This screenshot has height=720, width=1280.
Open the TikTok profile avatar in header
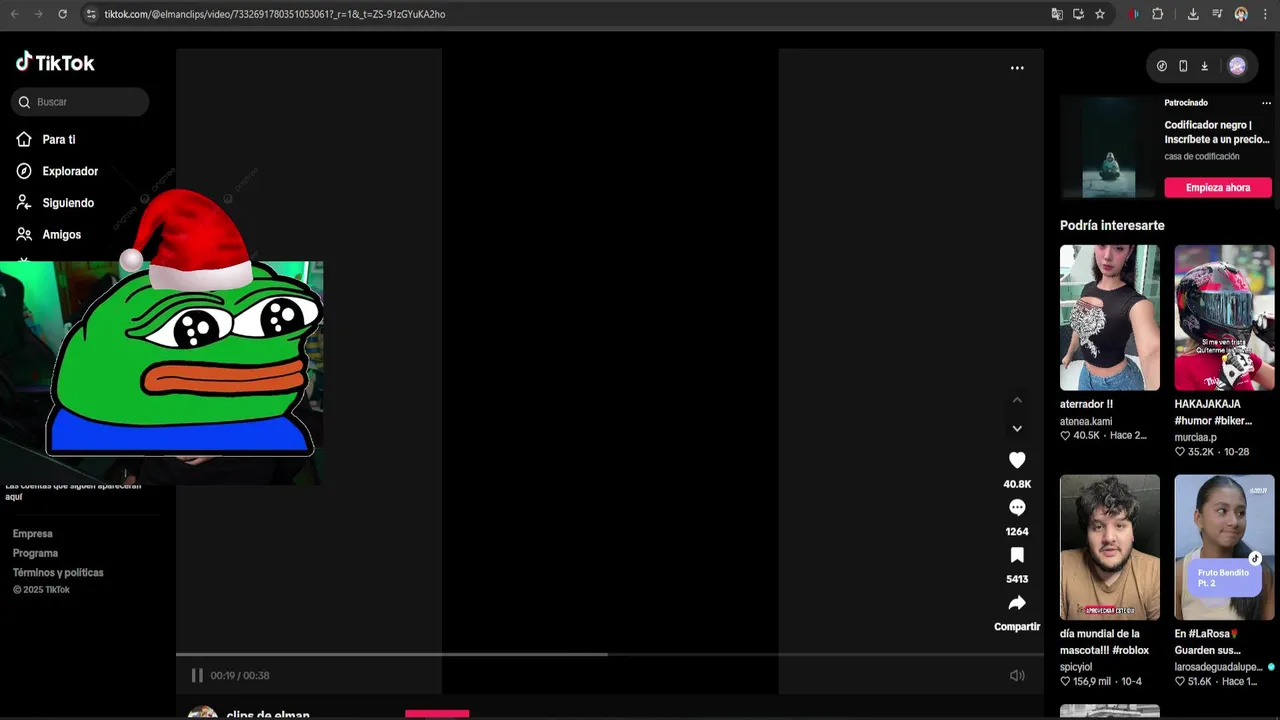coord(1237,66)
